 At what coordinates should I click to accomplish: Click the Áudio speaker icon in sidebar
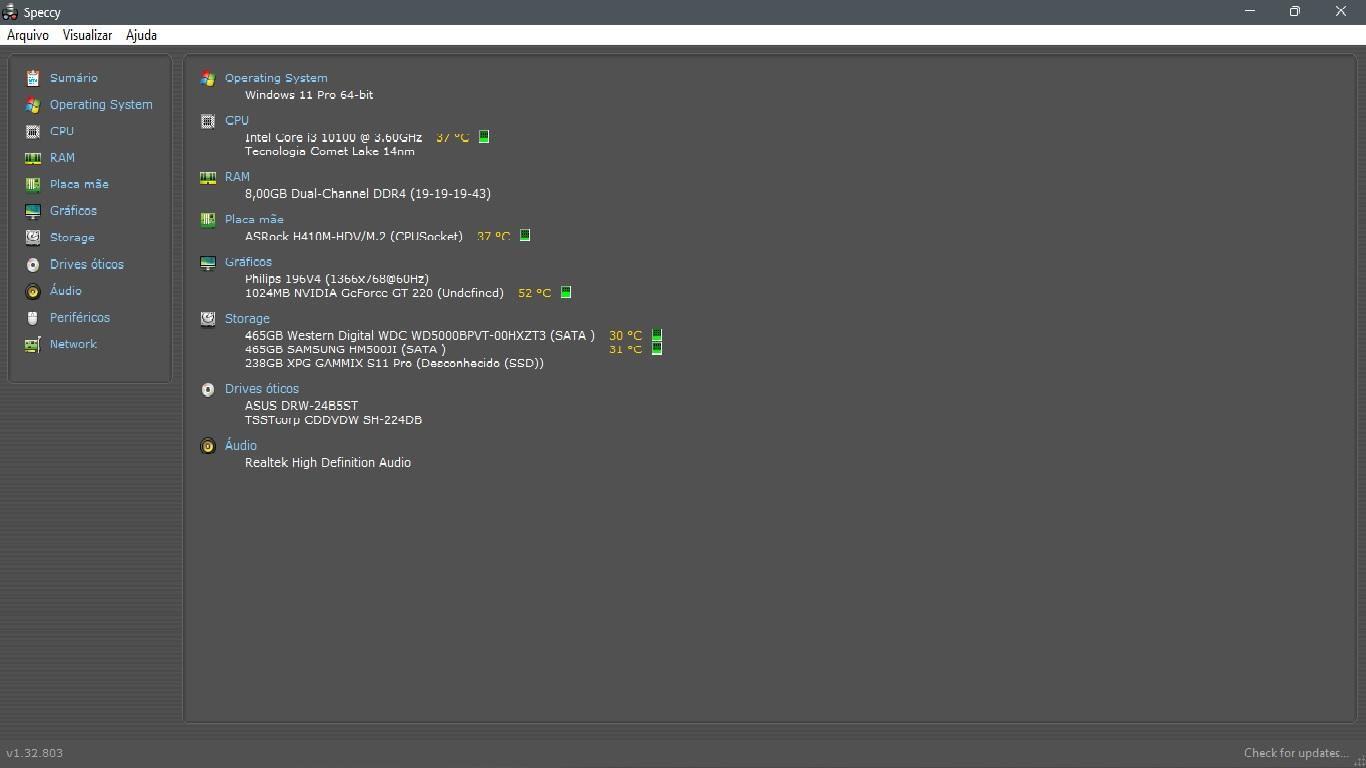point(33,291)
